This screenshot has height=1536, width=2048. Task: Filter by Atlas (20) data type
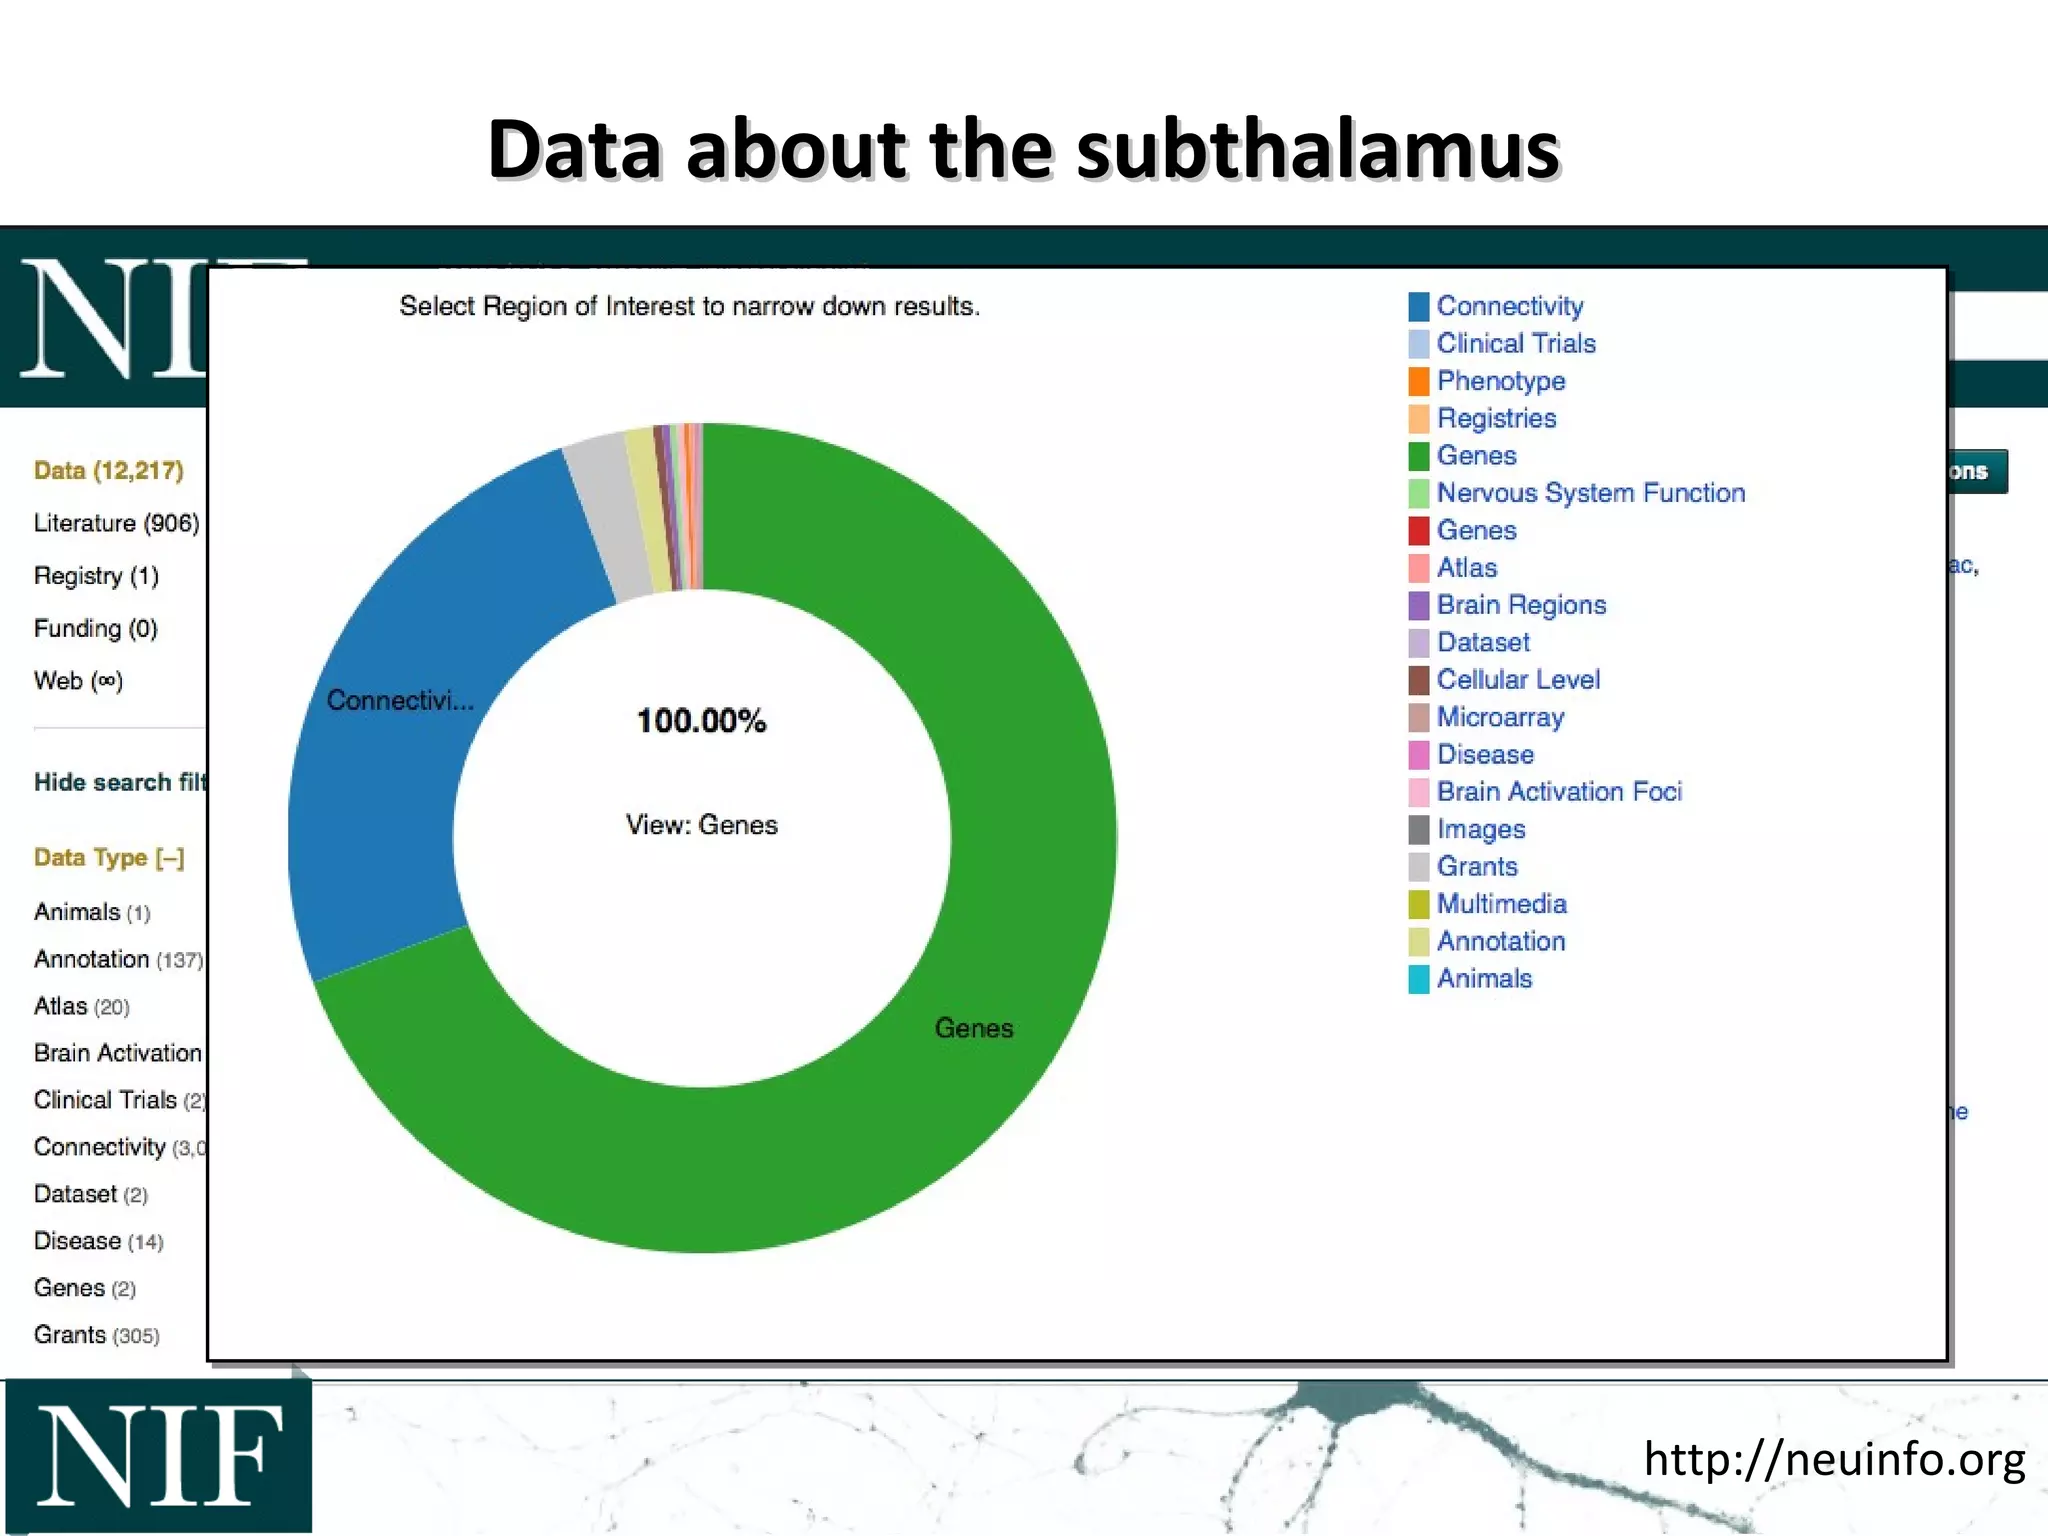pyautogui.click(x=82, y=1006)
